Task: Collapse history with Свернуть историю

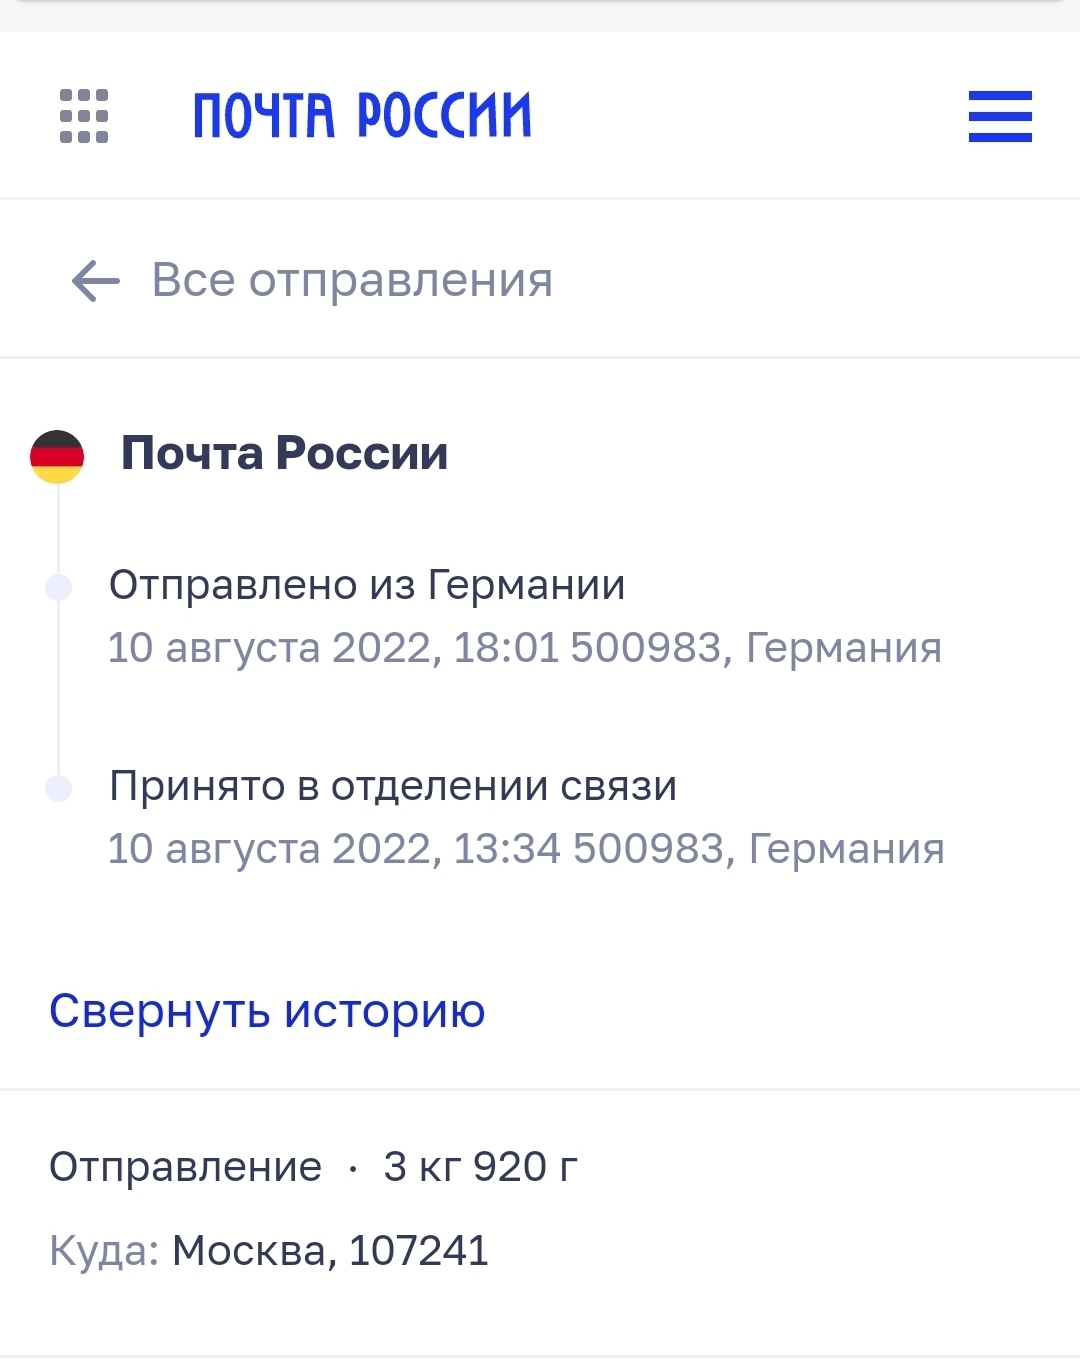Action: [267, 1011]
